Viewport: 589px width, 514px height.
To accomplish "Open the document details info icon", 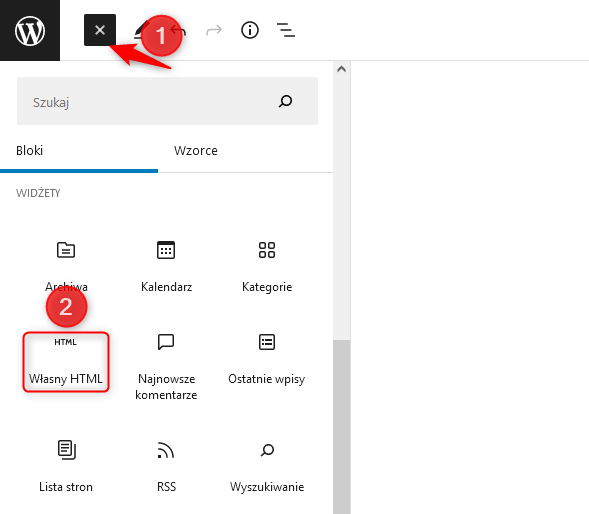I will point(250,30).
